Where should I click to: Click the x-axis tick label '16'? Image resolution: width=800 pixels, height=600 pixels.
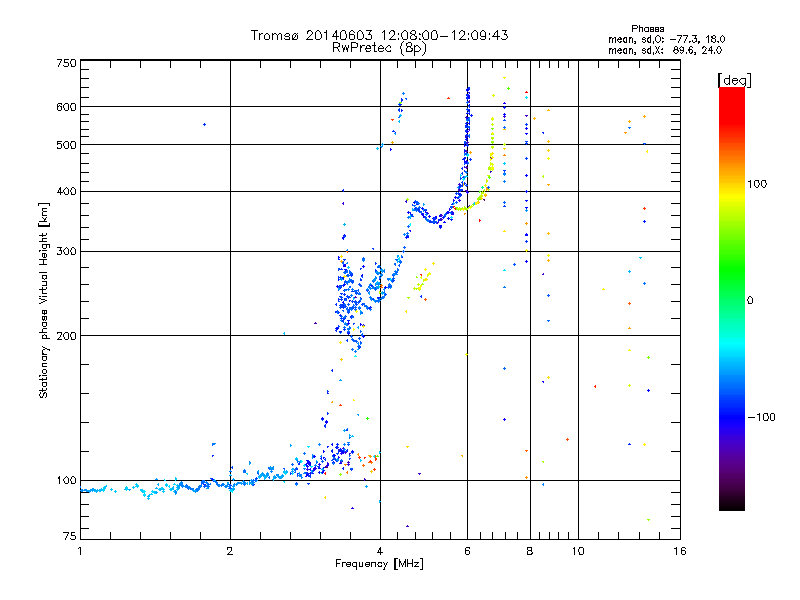click(680, 551)
